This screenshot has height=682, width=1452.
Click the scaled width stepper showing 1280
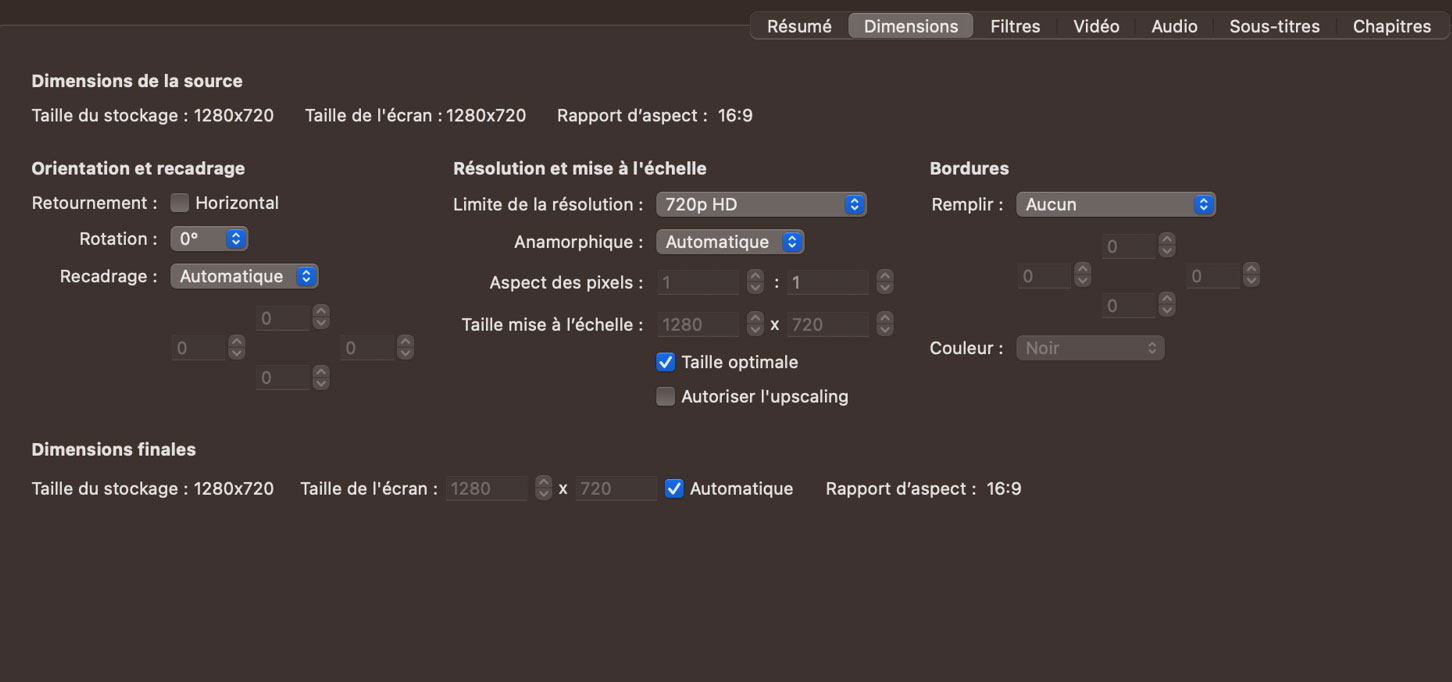(756, 324)
